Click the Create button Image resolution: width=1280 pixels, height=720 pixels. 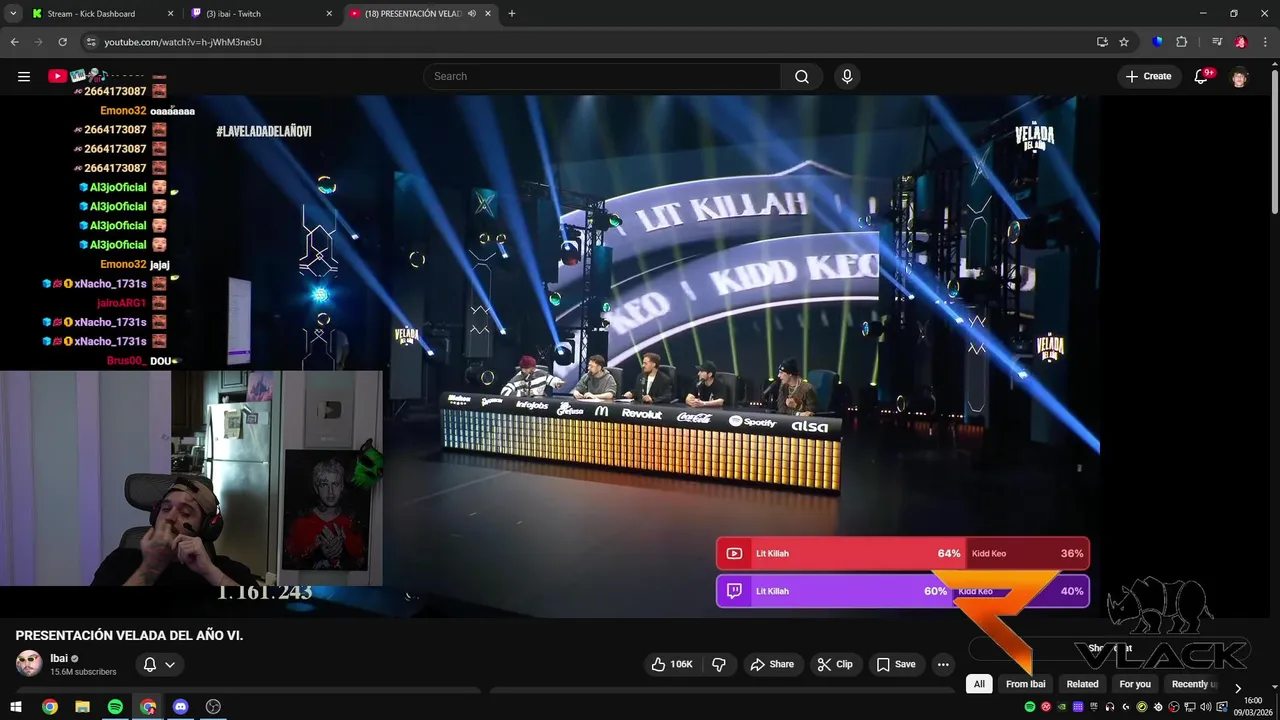1148,76
